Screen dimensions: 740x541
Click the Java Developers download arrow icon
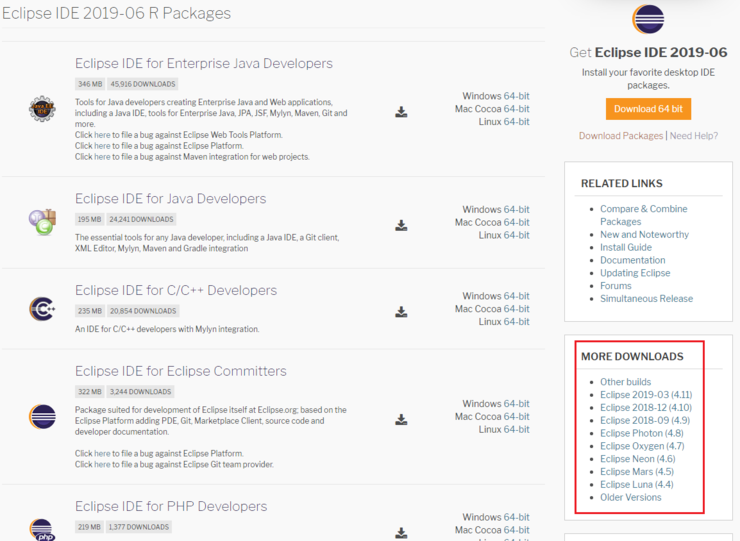click(401, 226)
